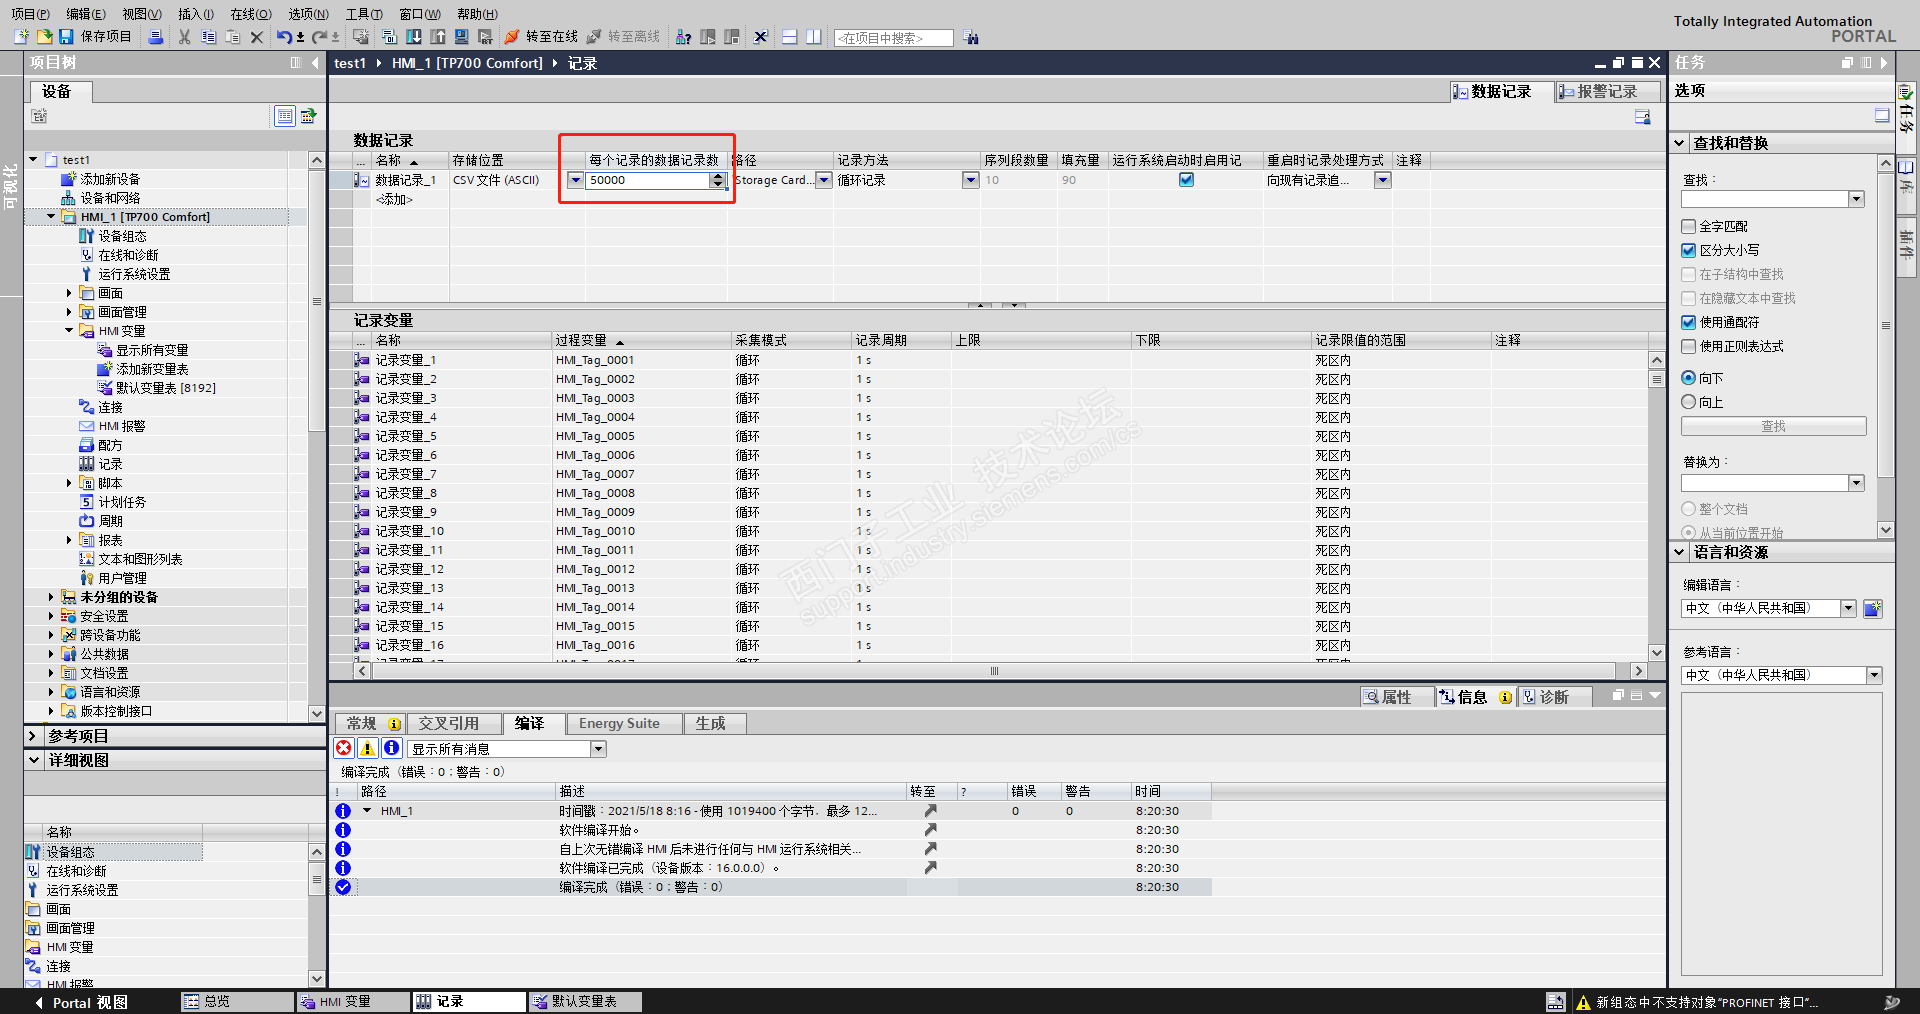Click the print icon in toolbar
The image size is (1920, 1014).
(x=155, y=37)
